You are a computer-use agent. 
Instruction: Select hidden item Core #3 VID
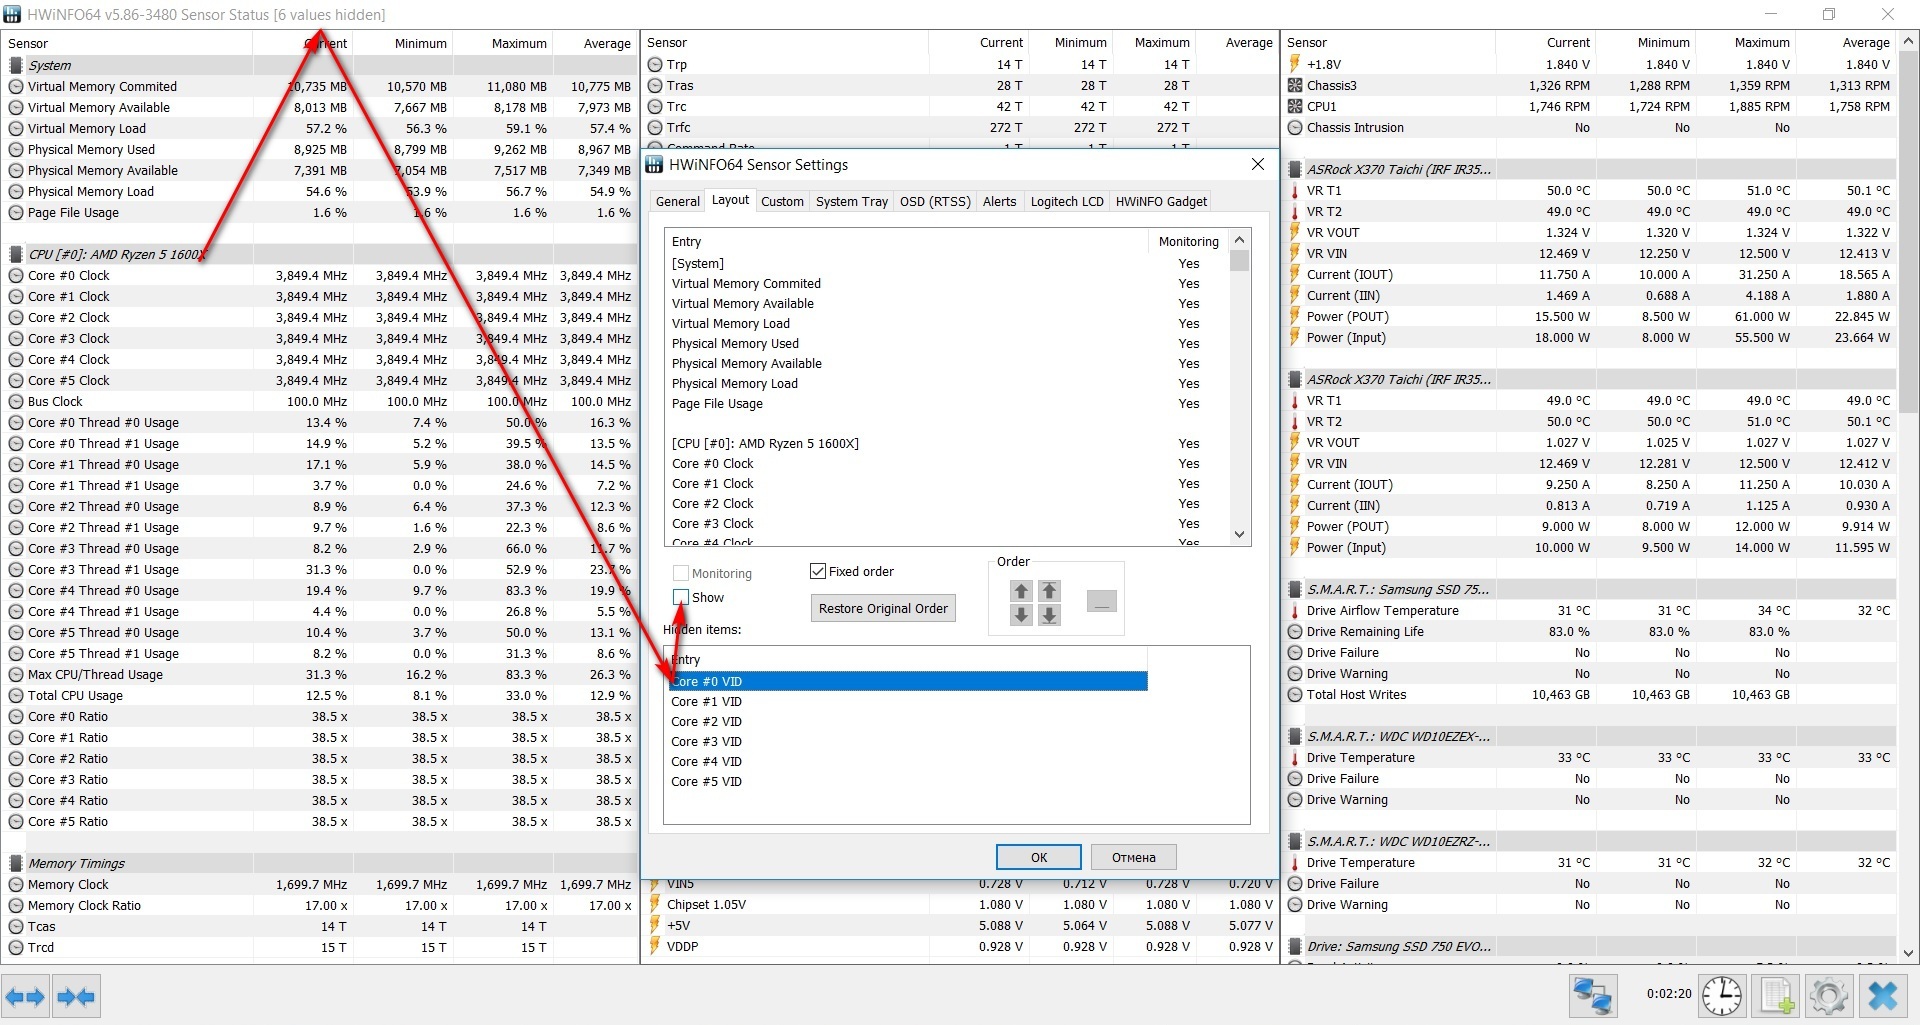pos(908,741)
